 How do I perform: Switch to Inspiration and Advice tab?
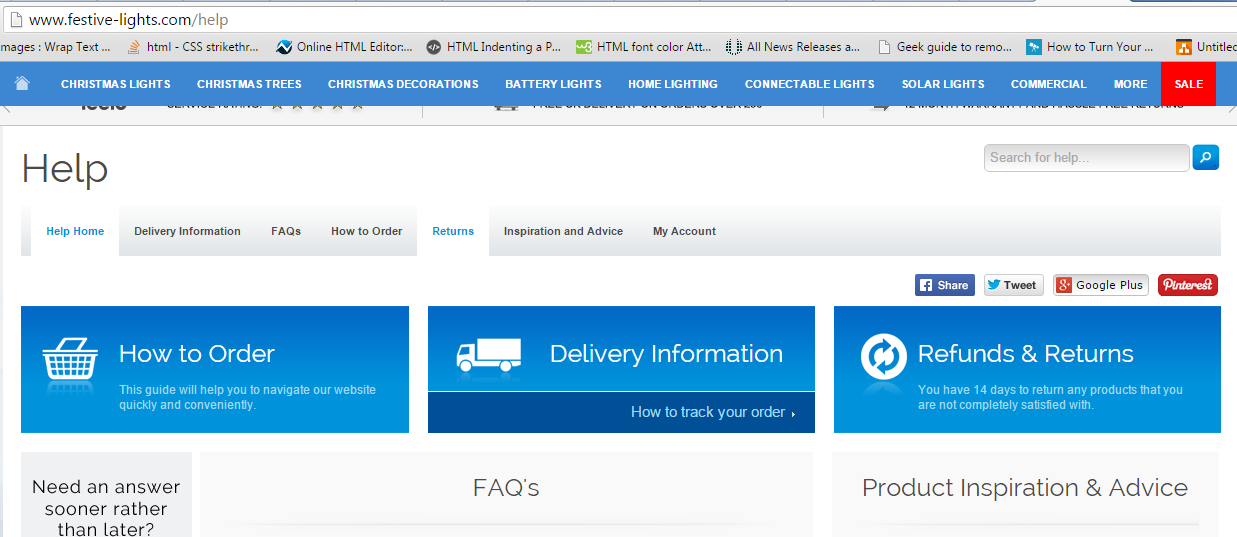point(563,231)
